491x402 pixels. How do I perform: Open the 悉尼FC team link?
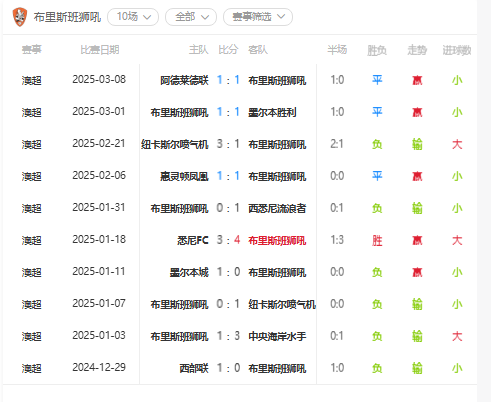(193, 240)
